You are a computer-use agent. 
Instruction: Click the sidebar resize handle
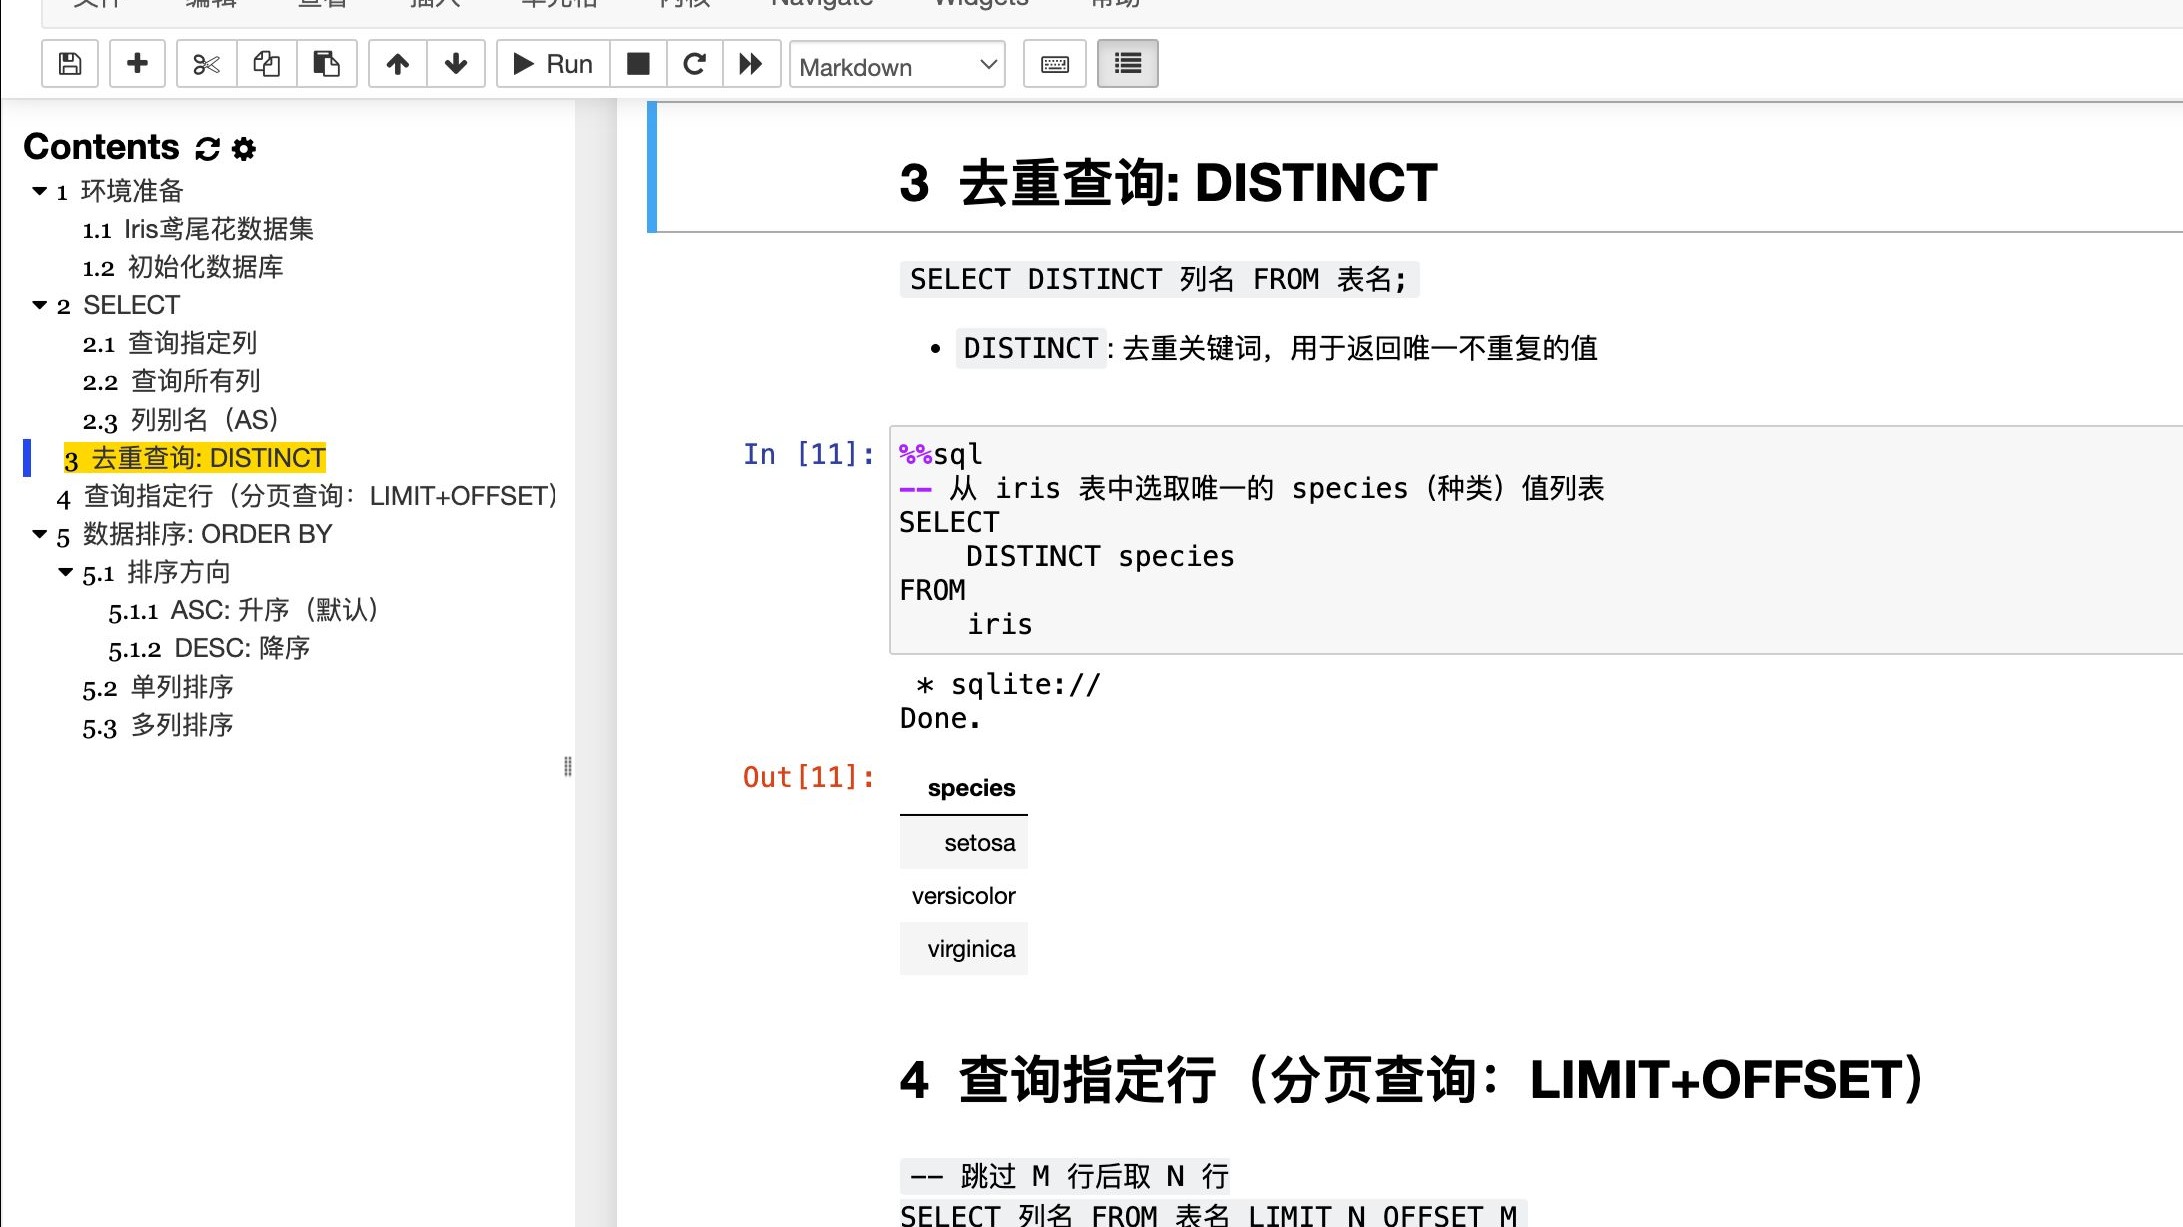(x=568, y=766)
